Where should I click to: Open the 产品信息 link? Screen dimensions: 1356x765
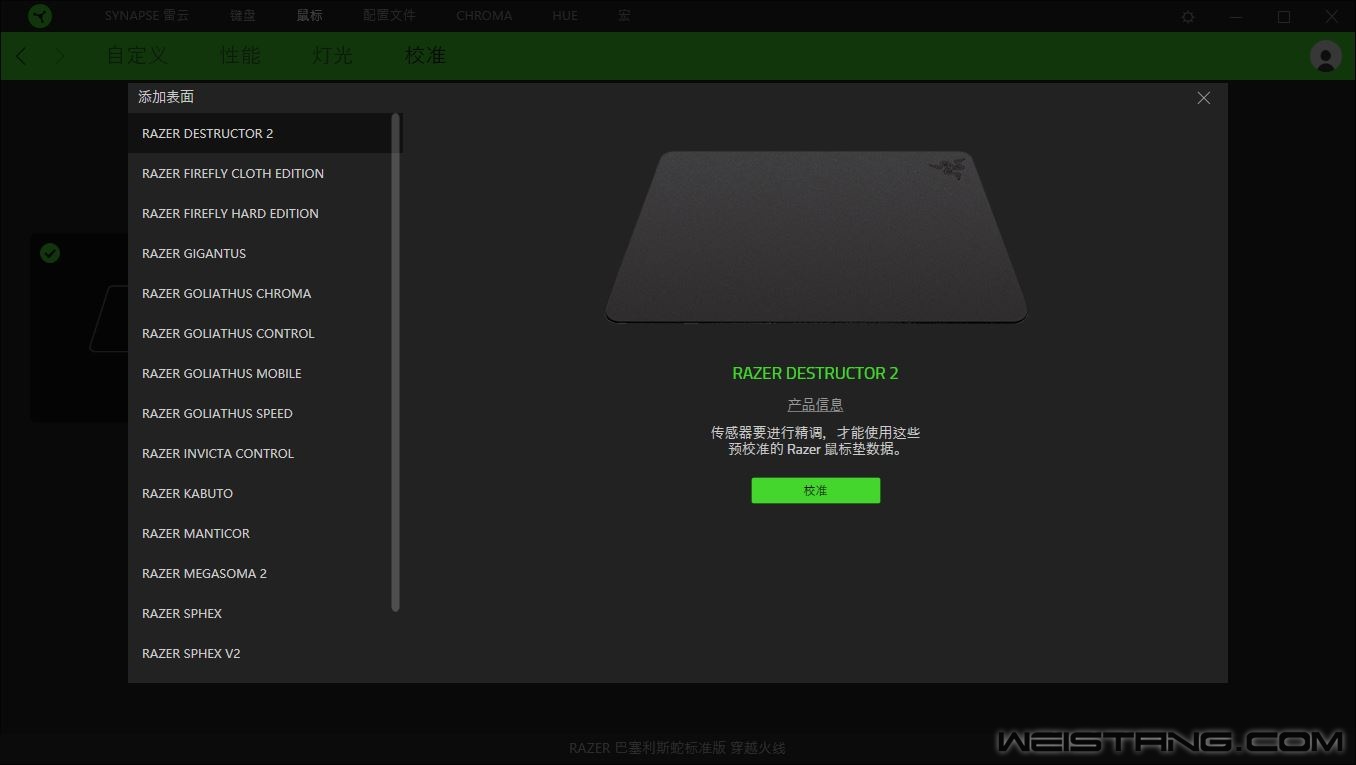click(815, 405)
